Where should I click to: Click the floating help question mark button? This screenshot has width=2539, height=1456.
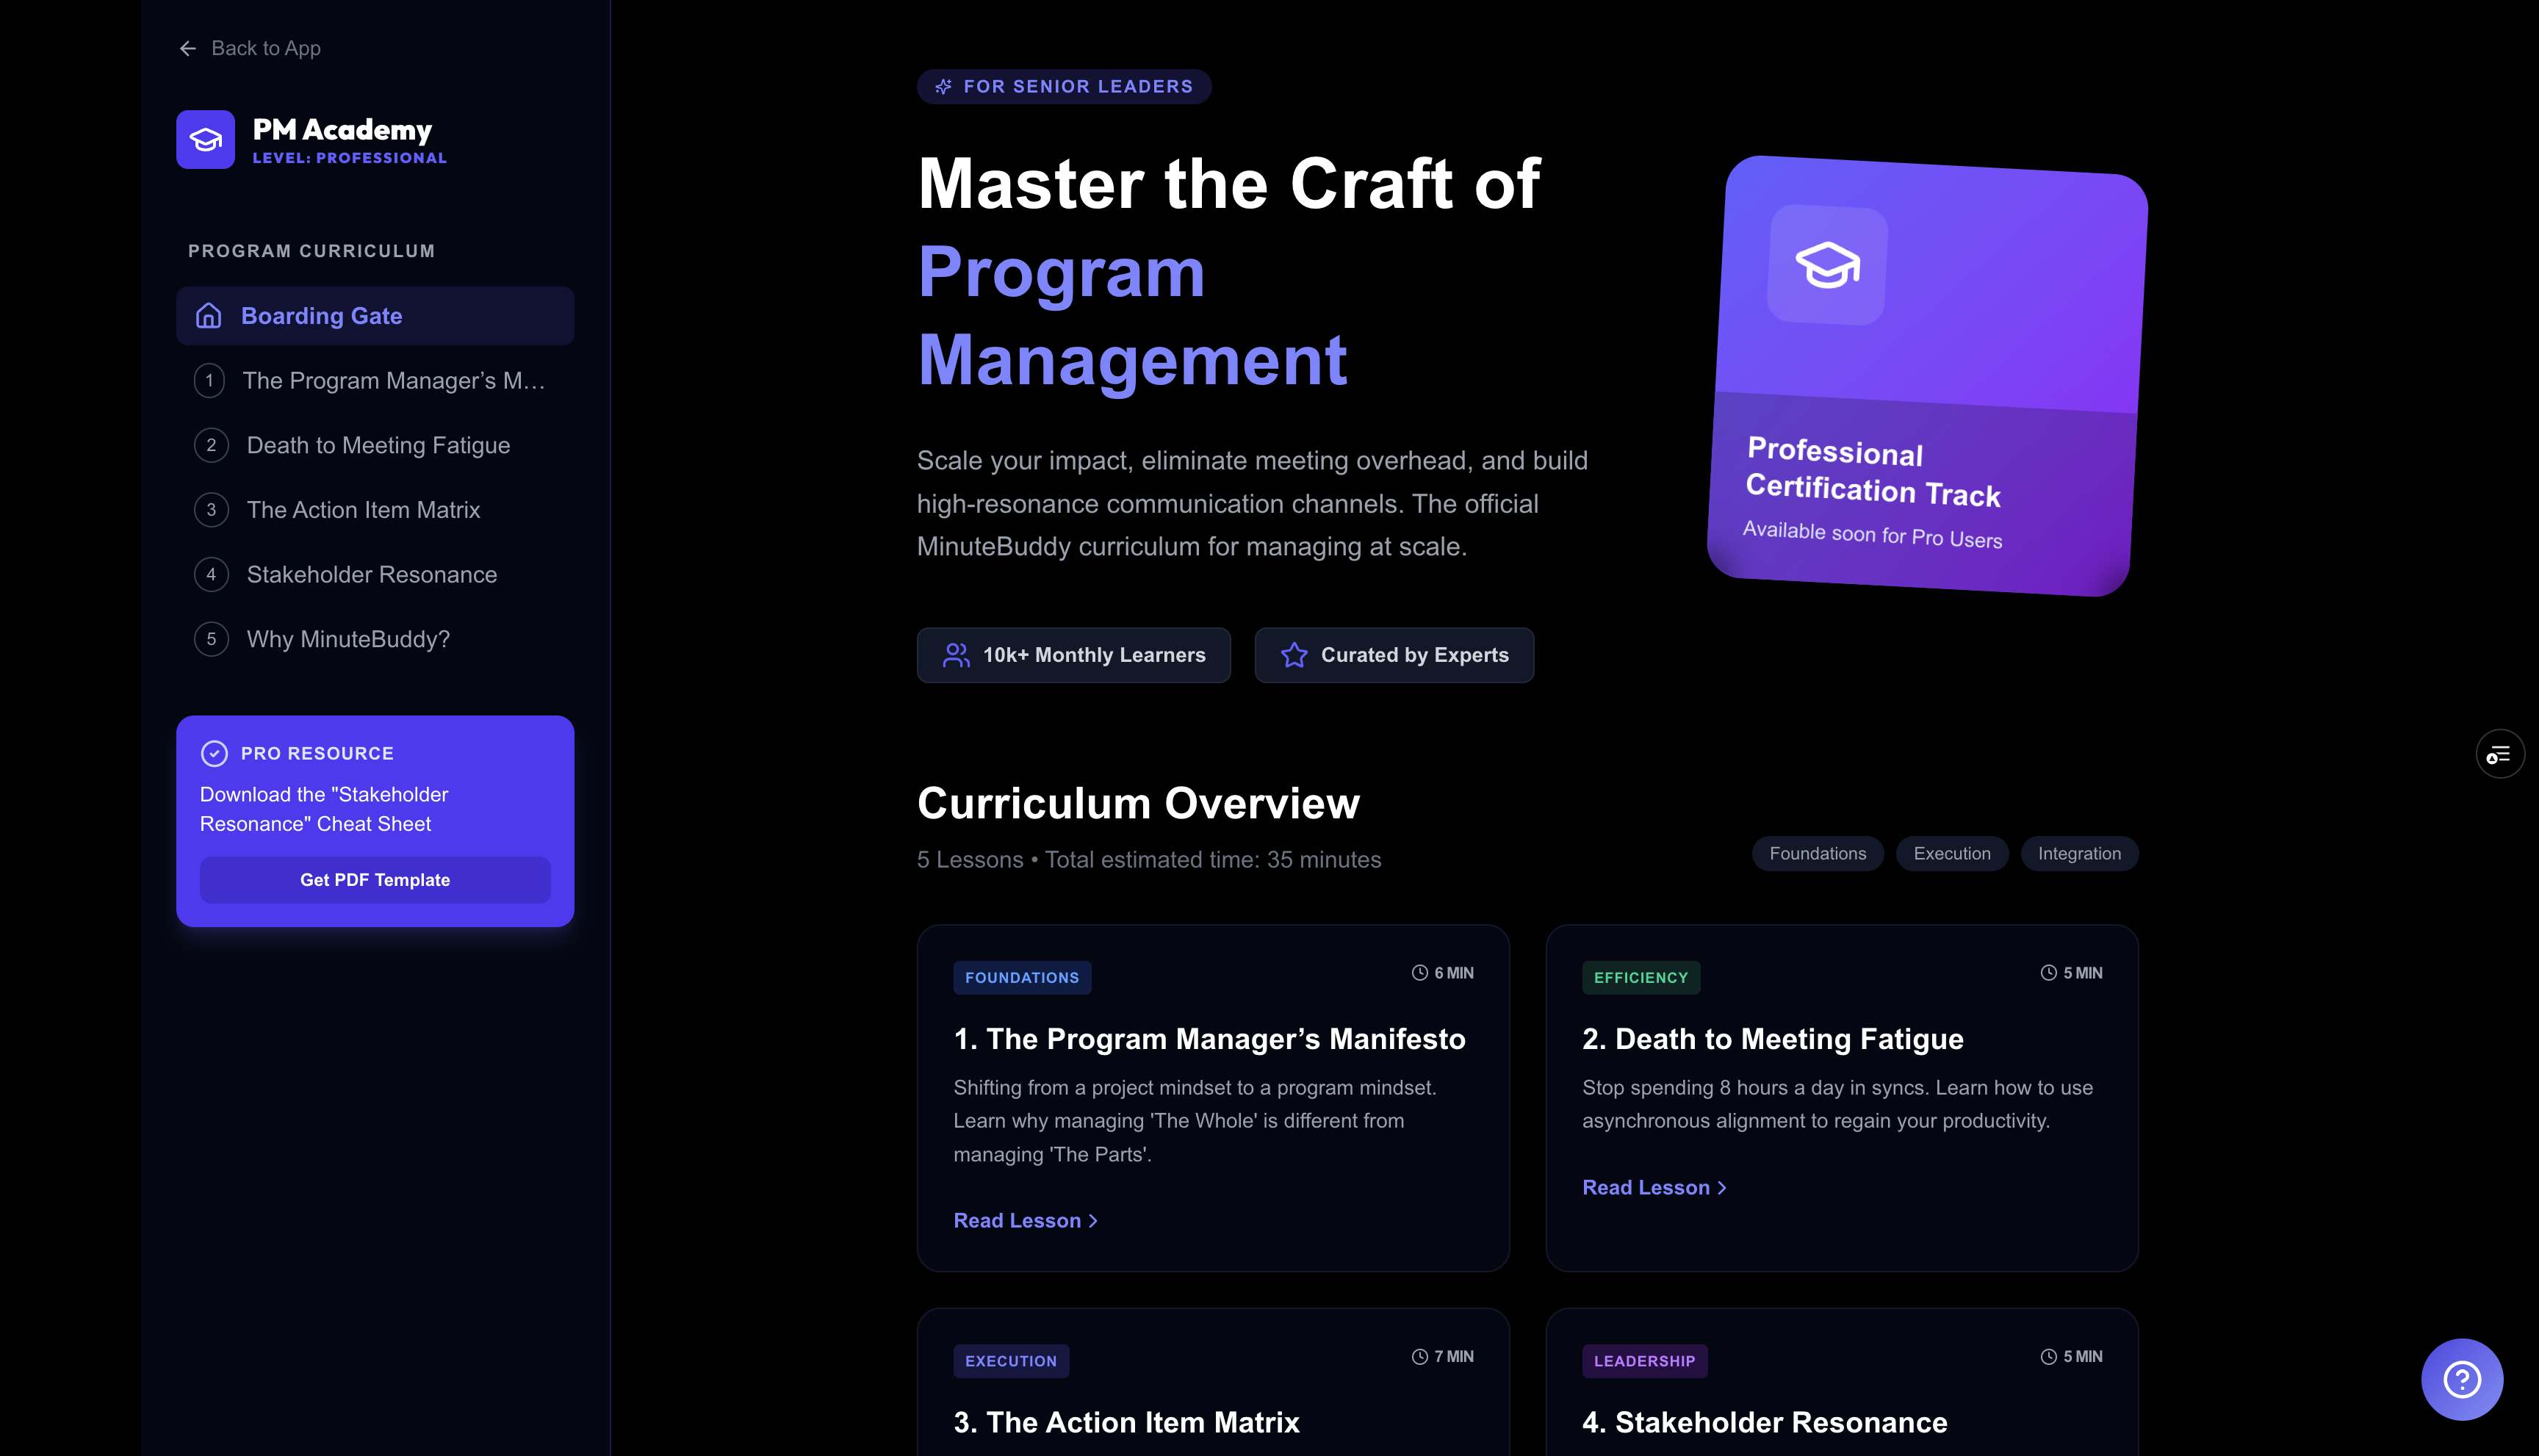[2461, 1379]
